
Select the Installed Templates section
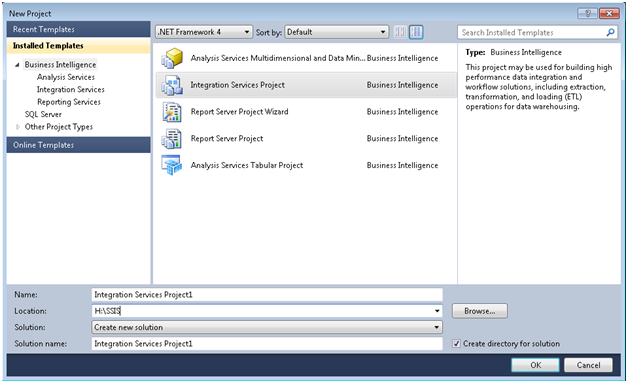click(x=78, y=46)
